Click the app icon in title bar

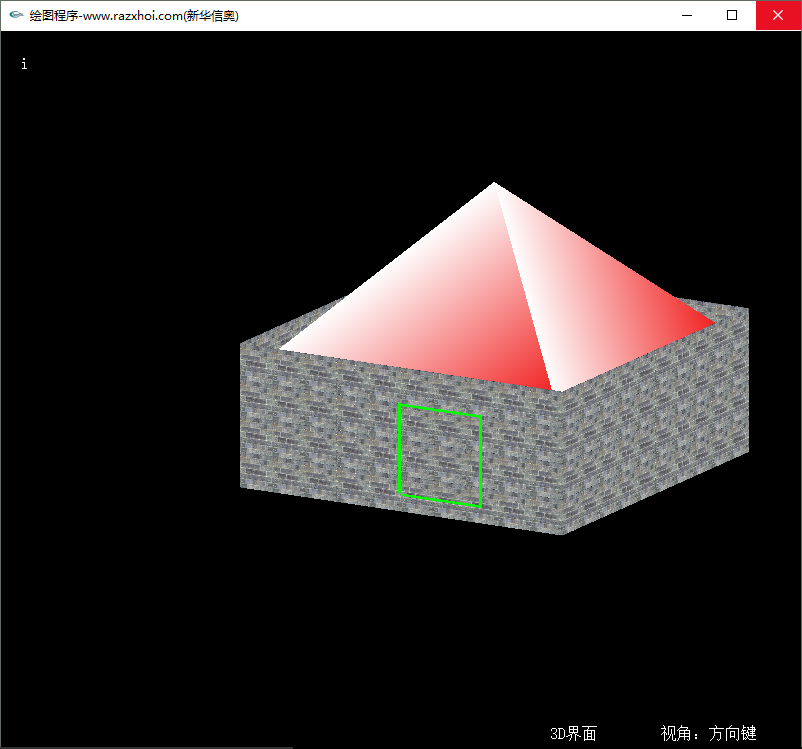coord(16,15)
